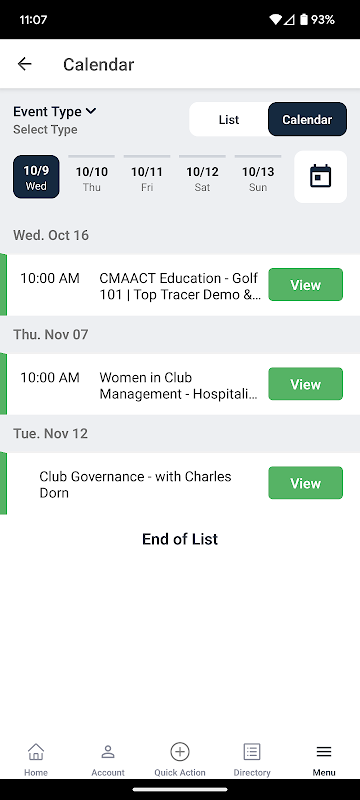
Task: Tap the battery status icon
Action: (304, 20)
